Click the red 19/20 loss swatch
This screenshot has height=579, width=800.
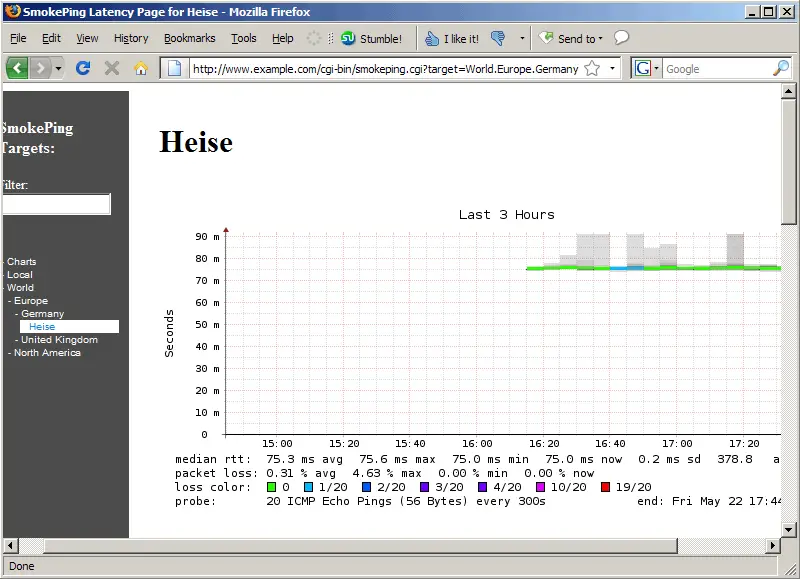605,487
